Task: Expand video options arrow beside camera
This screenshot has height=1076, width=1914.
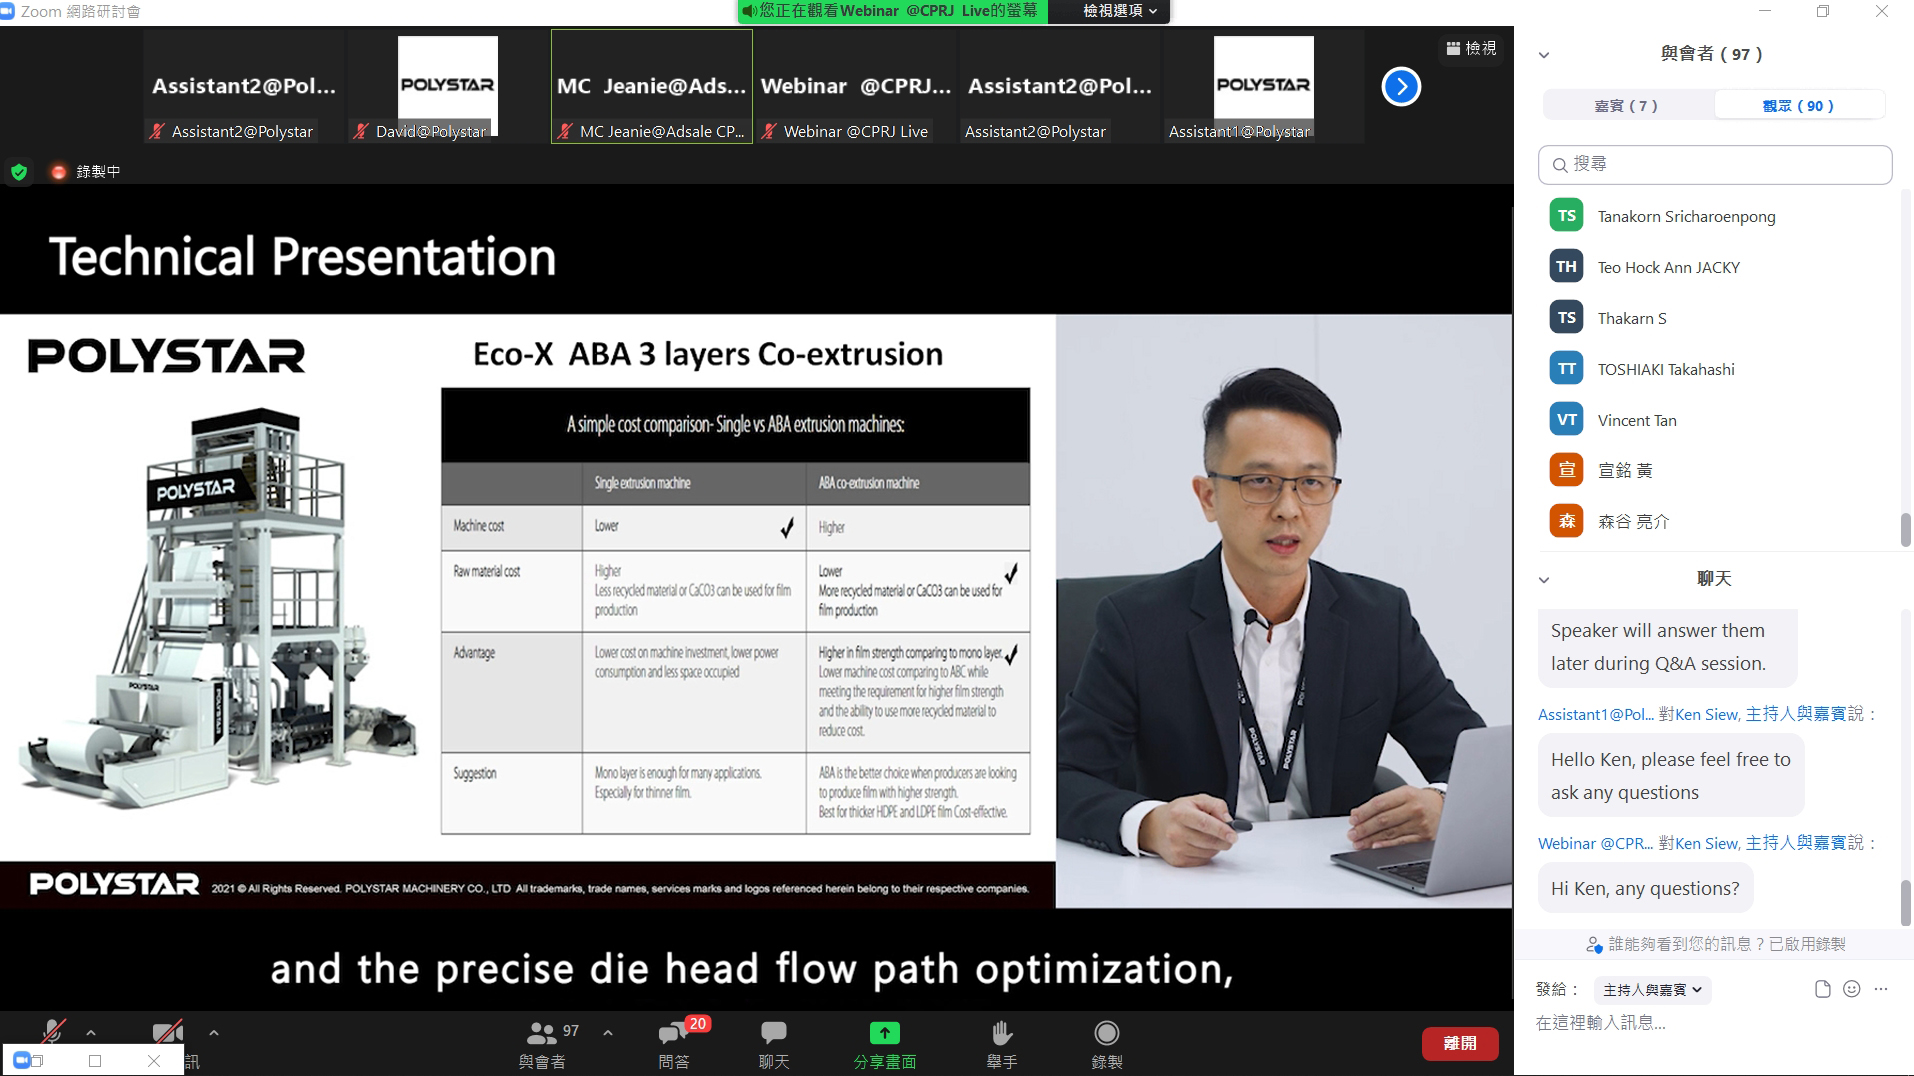Action: pyautogui.click(x=213, y=1033)
